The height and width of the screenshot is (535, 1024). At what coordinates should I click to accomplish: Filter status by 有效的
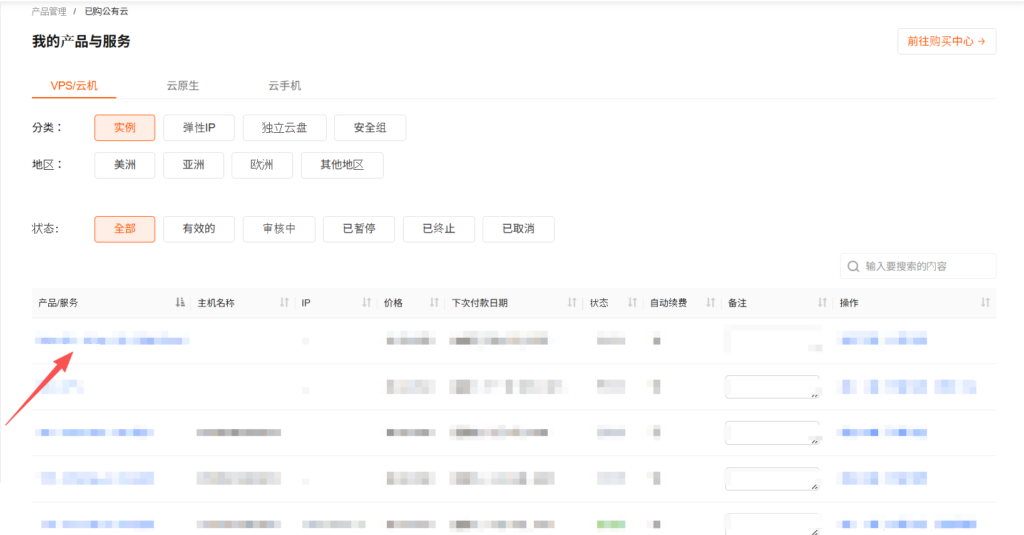(x=199, y=229)
